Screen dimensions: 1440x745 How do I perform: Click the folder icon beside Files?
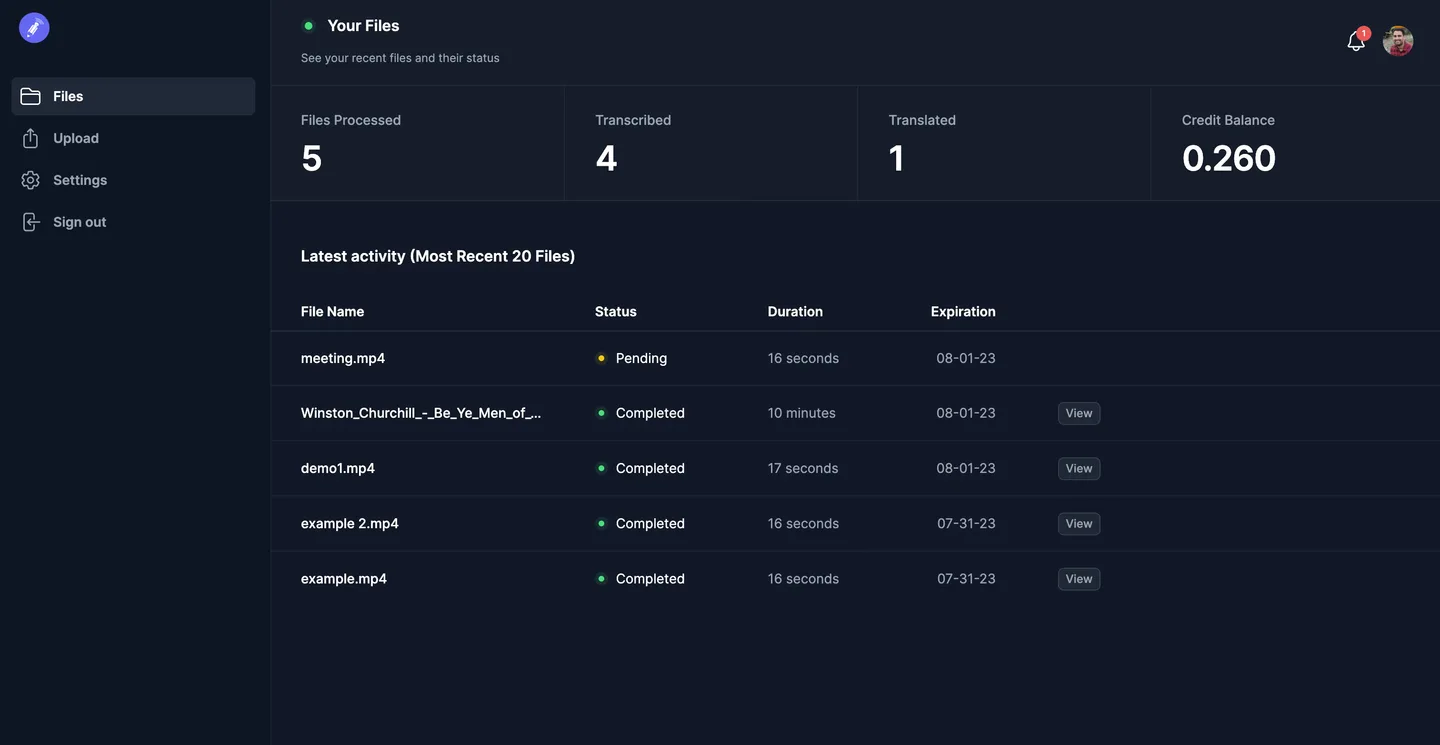pos(31,96)
